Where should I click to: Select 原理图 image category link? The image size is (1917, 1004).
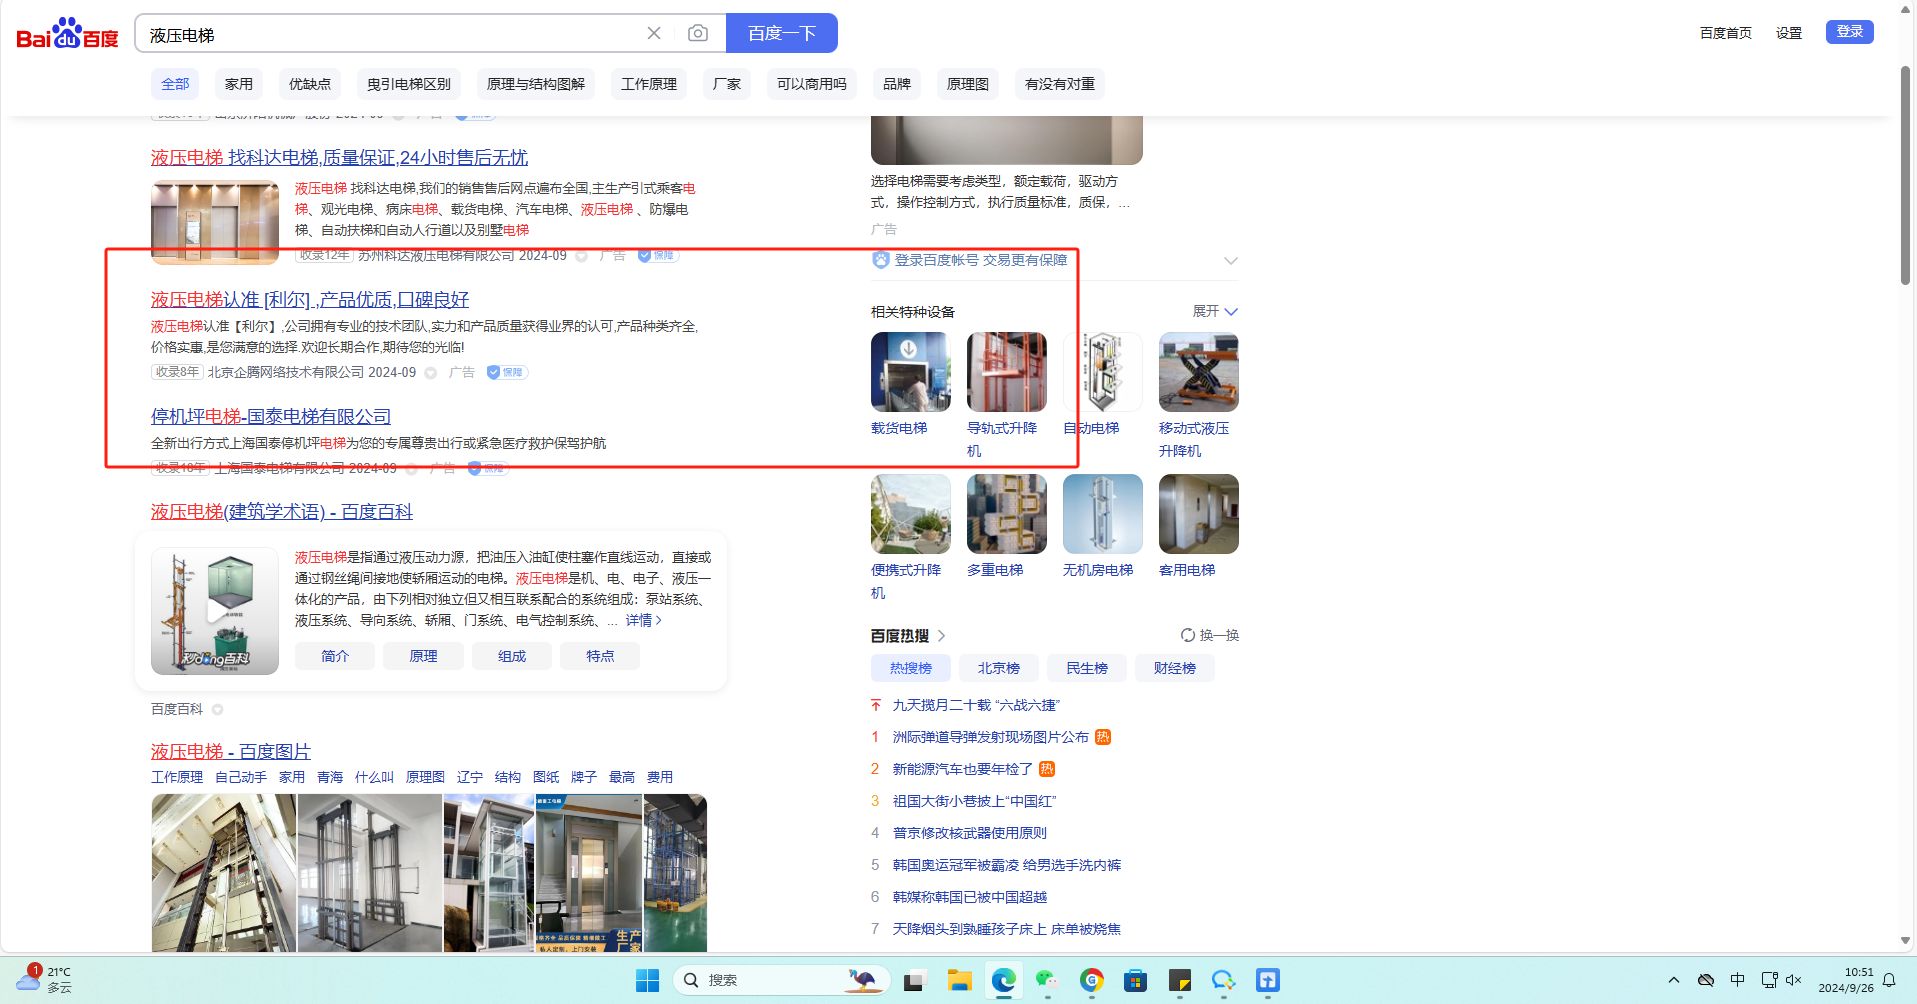(x=425, y=777)
